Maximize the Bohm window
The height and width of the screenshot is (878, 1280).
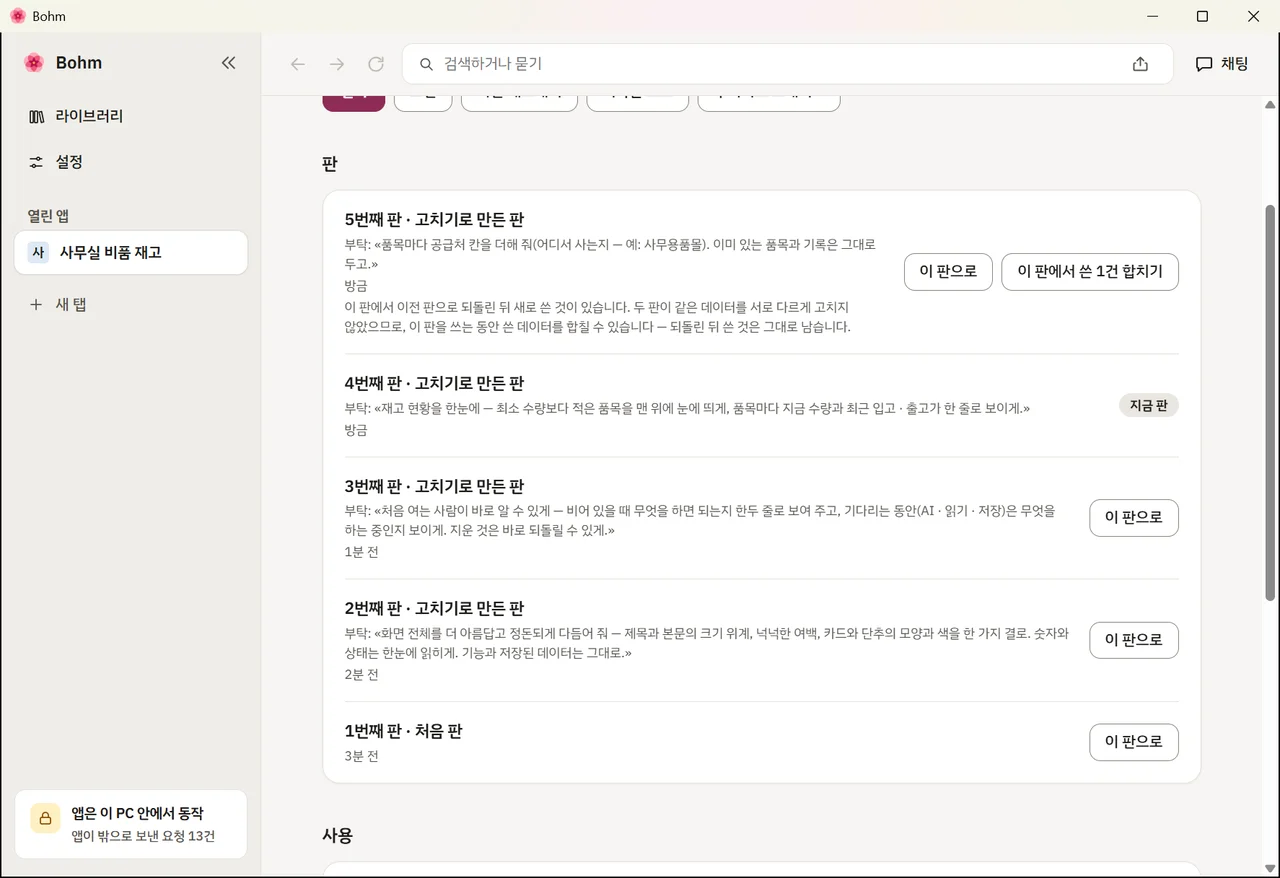tap(1202, 16)
